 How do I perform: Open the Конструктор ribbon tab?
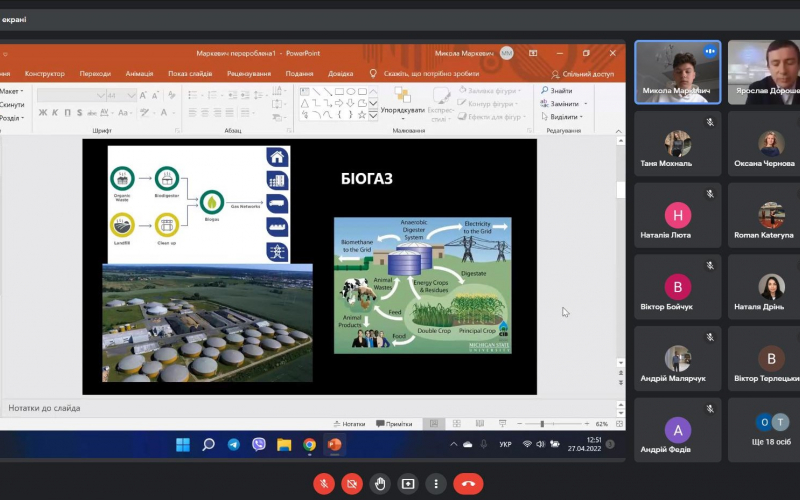click(45, 73)
